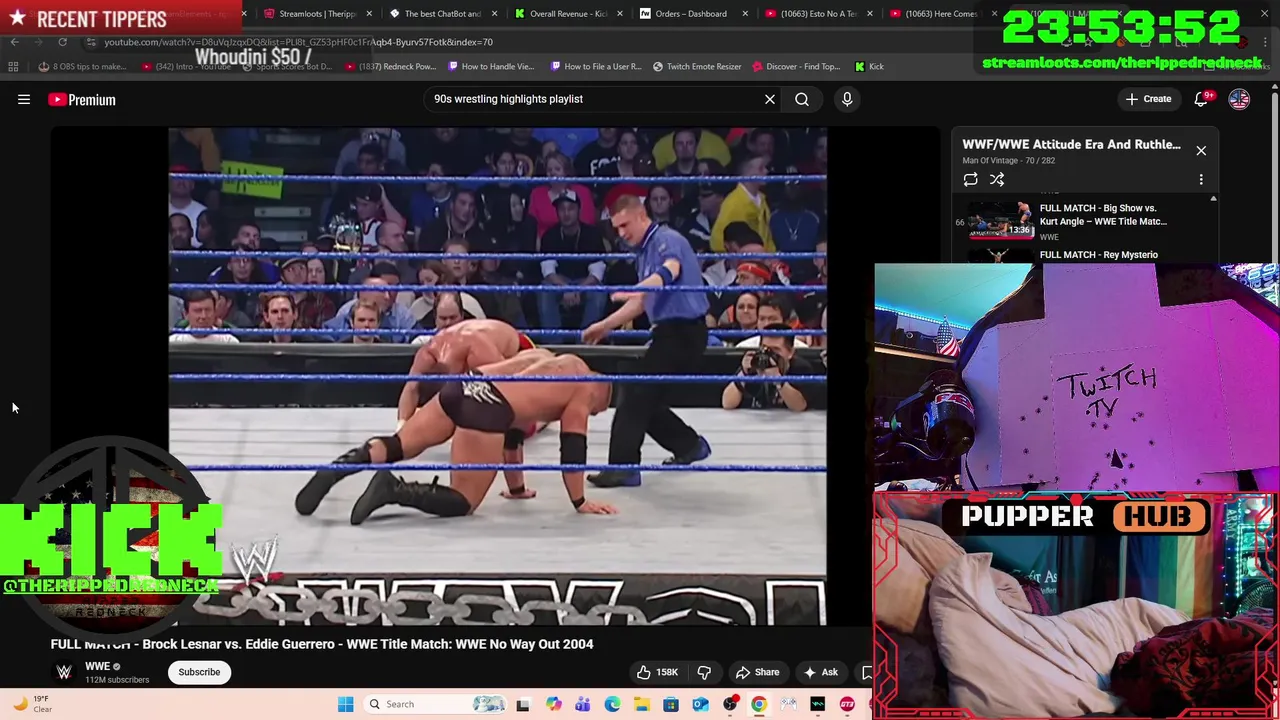Start voice search with the microphone

(847, 99)
